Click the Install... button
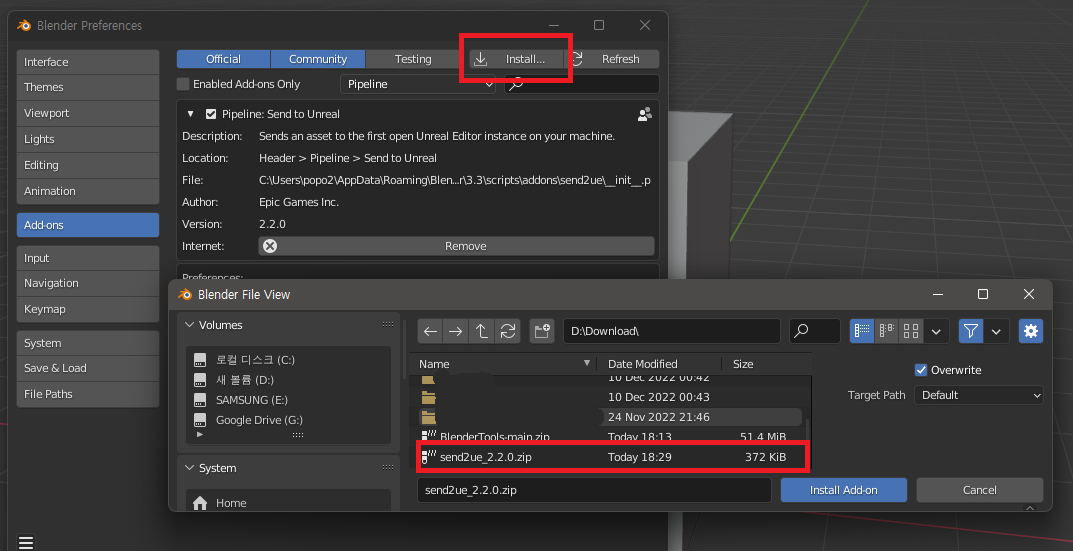 (517, 59)
